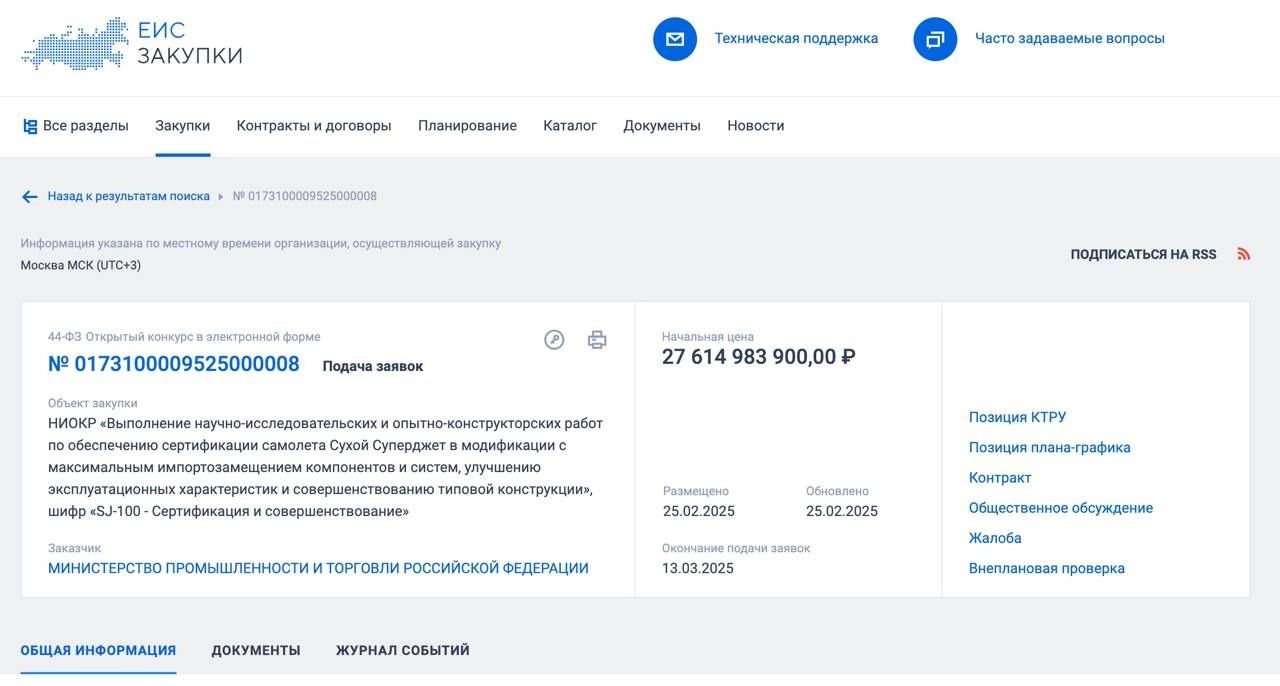Open purchase № 0173100009525000008 link
Image resolution: width=1280 pixels, height=686 pixels.
point(174,364)
